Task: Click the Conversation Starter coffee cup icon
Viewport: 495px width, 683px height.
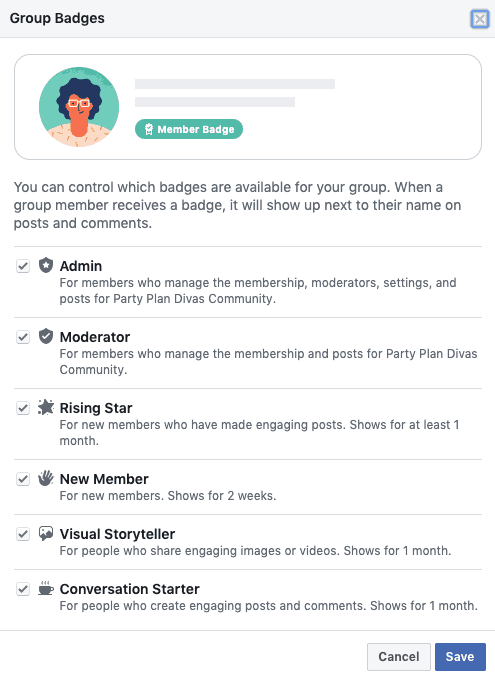Action: 46,588
